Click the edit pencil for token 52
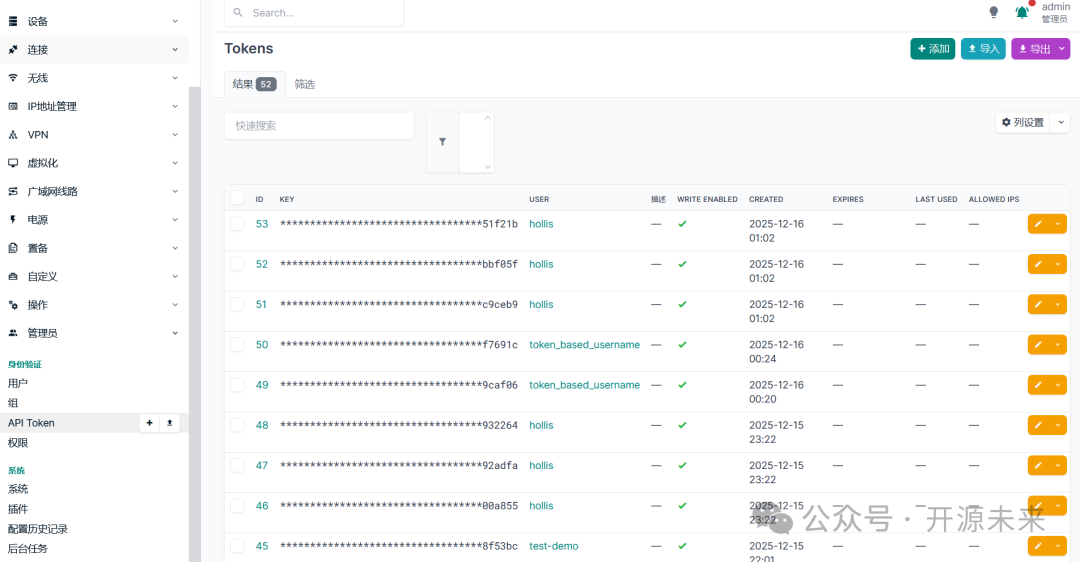This screenshot has width=1080, height=562. 1038,264
